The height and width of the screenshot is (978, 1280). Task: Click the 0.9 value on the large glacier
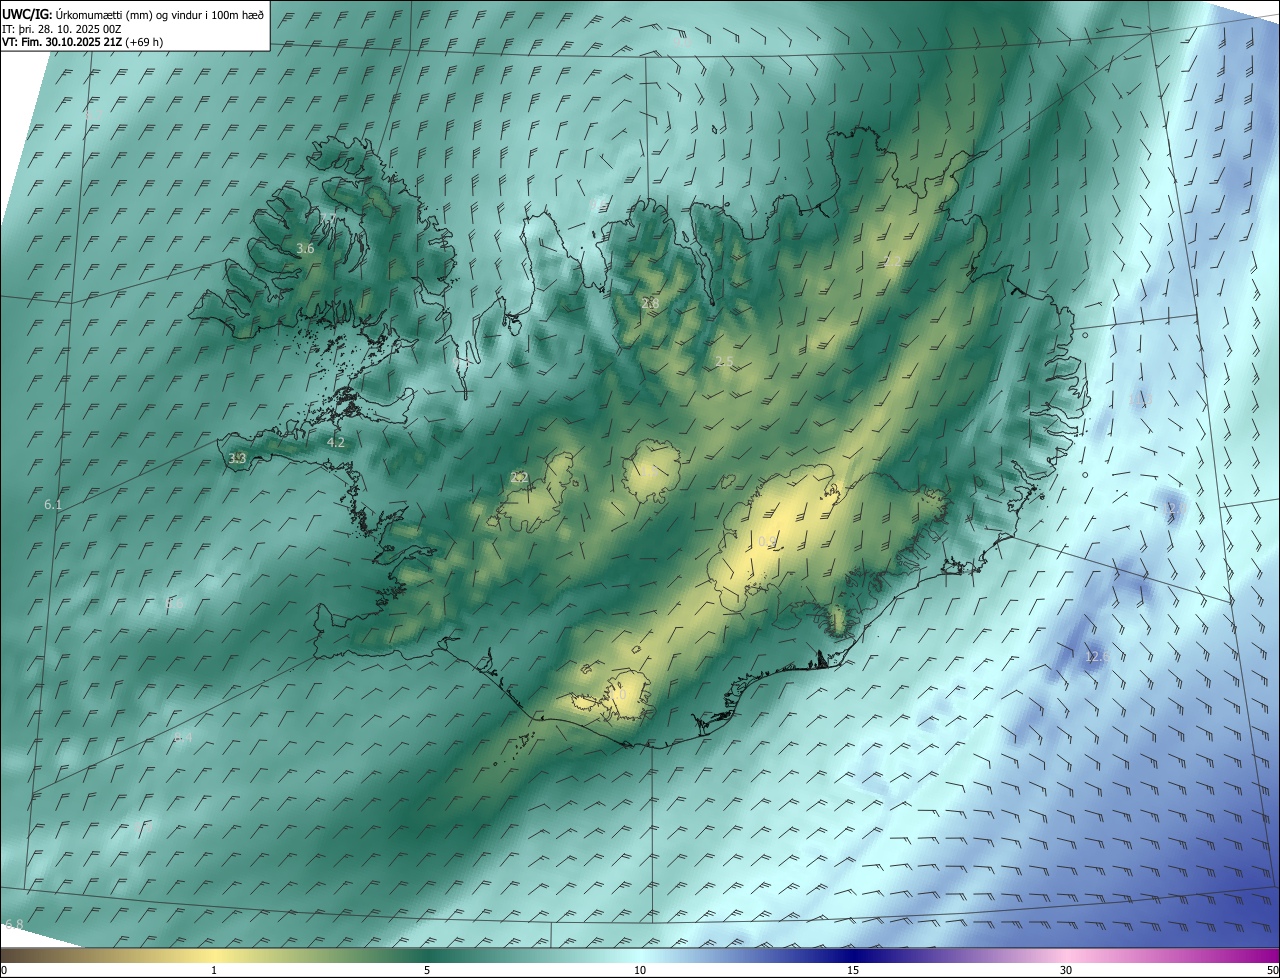767,542
